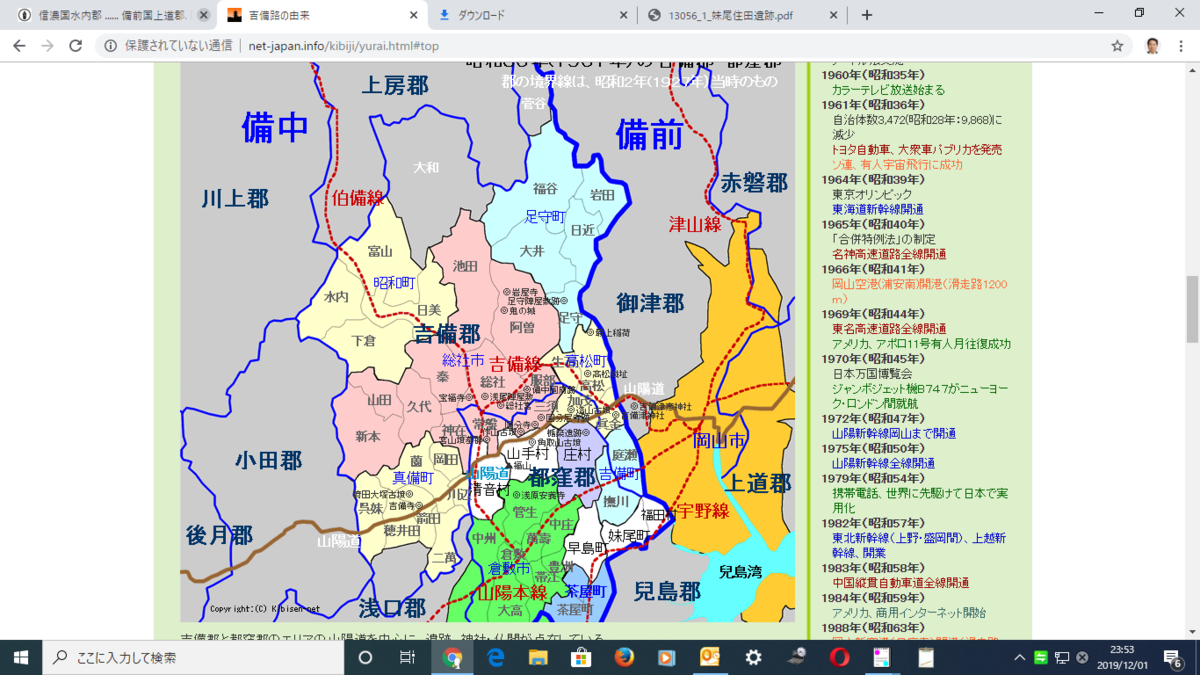Open Chrome's three-dot menu
Screen dimensions: 1200x675
[x=1182, y=46]
